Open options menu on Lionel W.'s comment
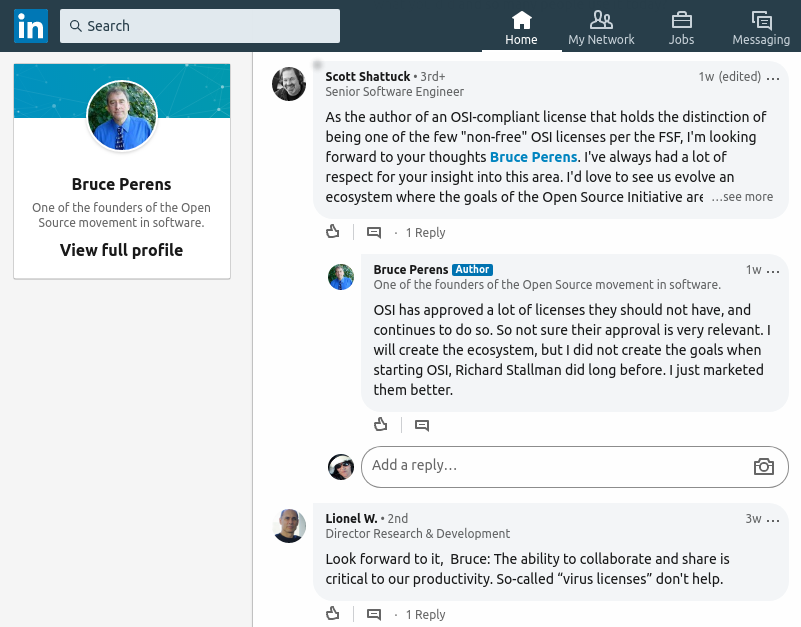 [773, 521]
